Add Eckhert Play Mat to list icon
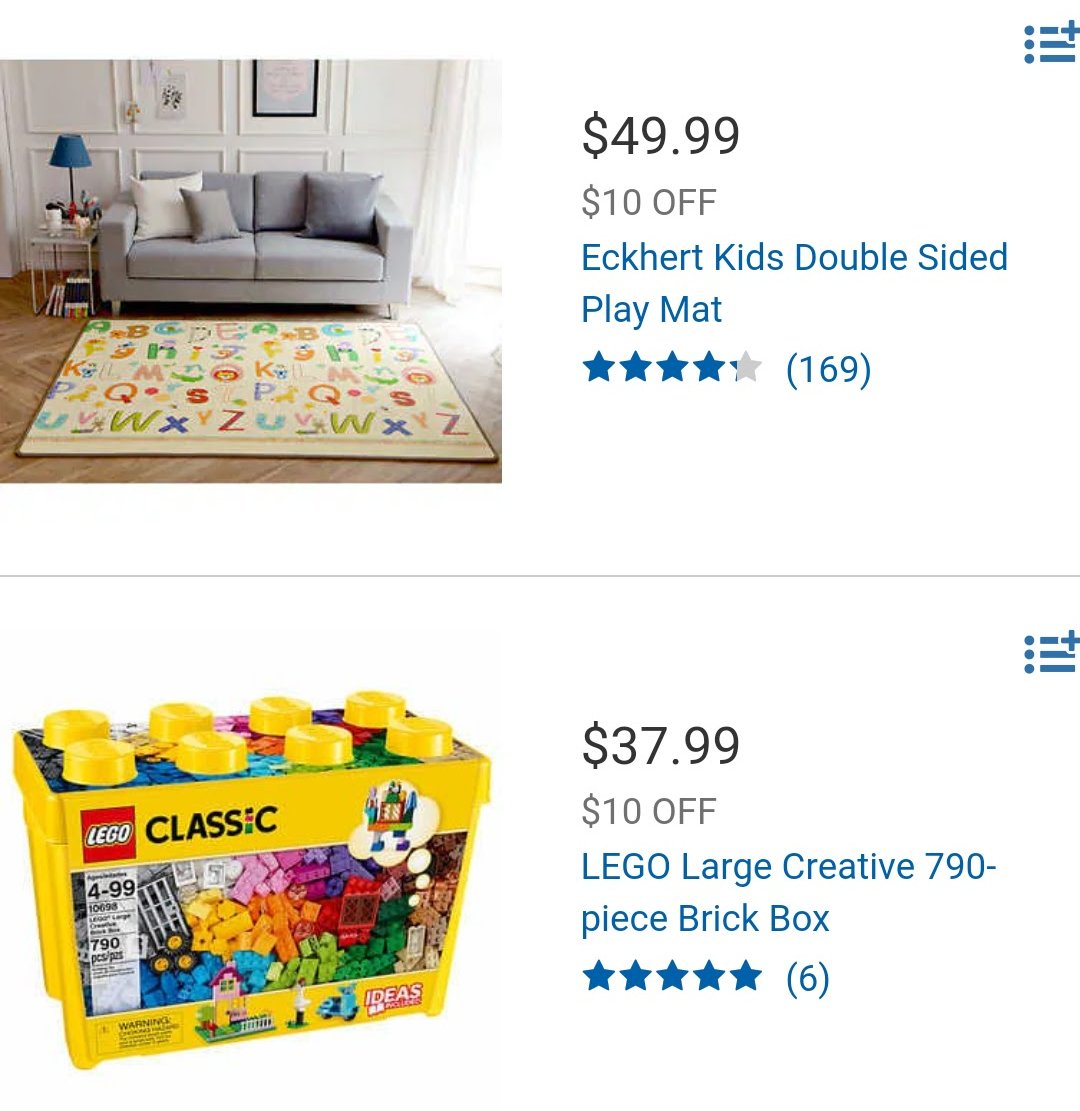This screenshot has width=1080, height=1111. tap(1052, 44)
